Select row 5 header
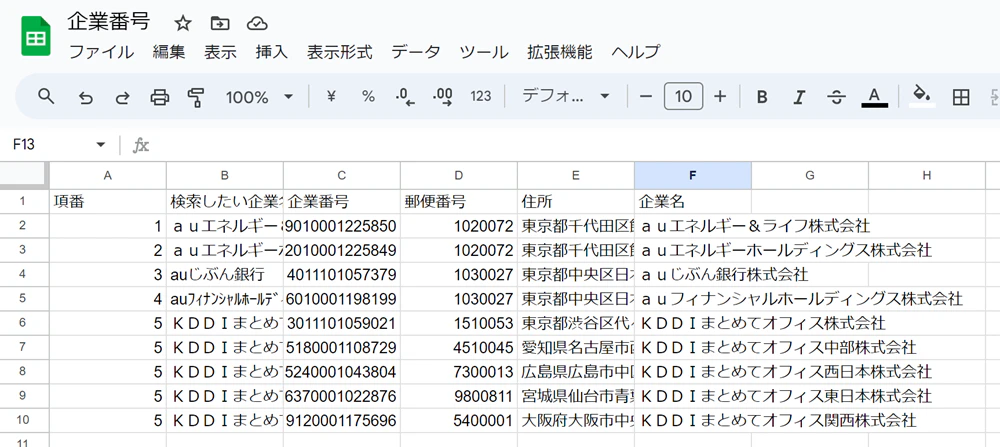The image size is (1000, 447). coord(24,298)
